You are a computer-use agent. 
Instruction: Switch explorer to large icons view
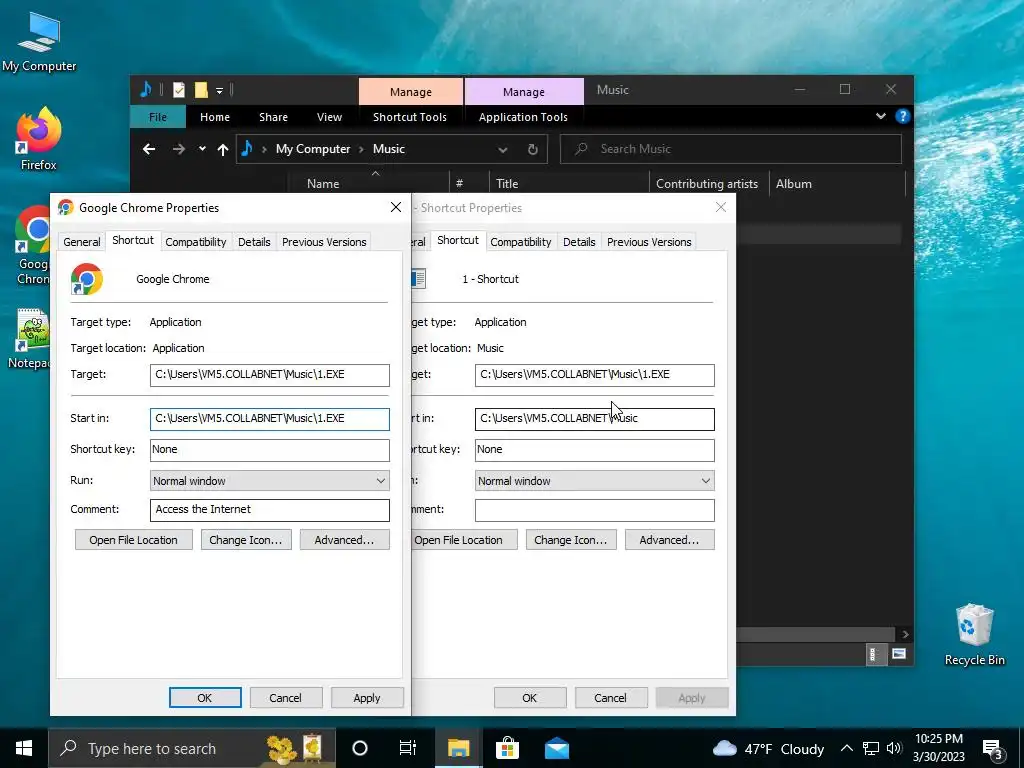(x=899, y=654)
